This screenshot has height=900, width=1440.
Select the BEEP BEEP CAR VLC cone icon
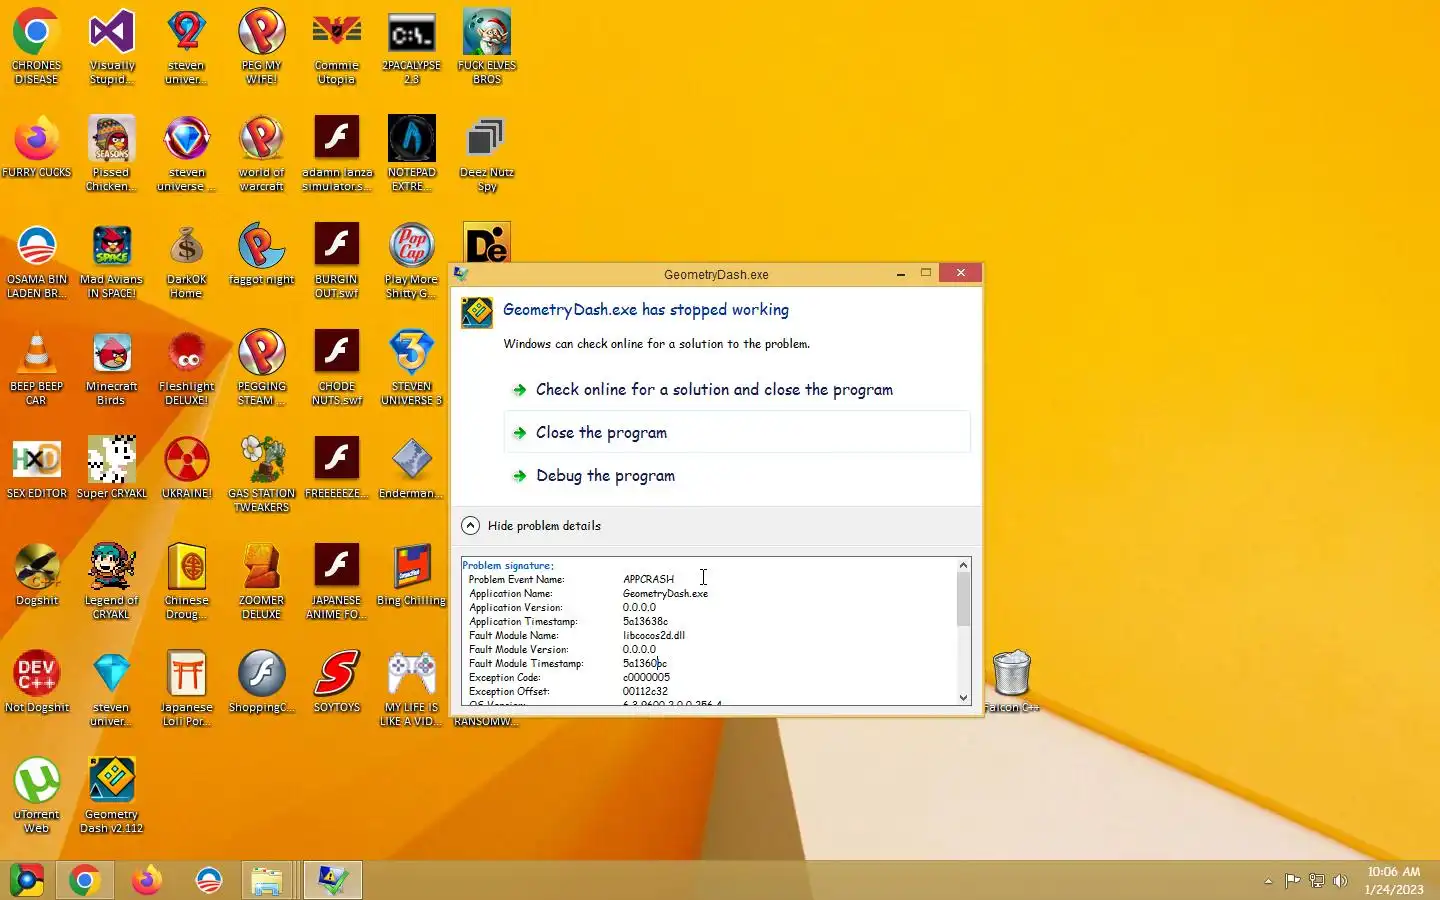(37, 367)
